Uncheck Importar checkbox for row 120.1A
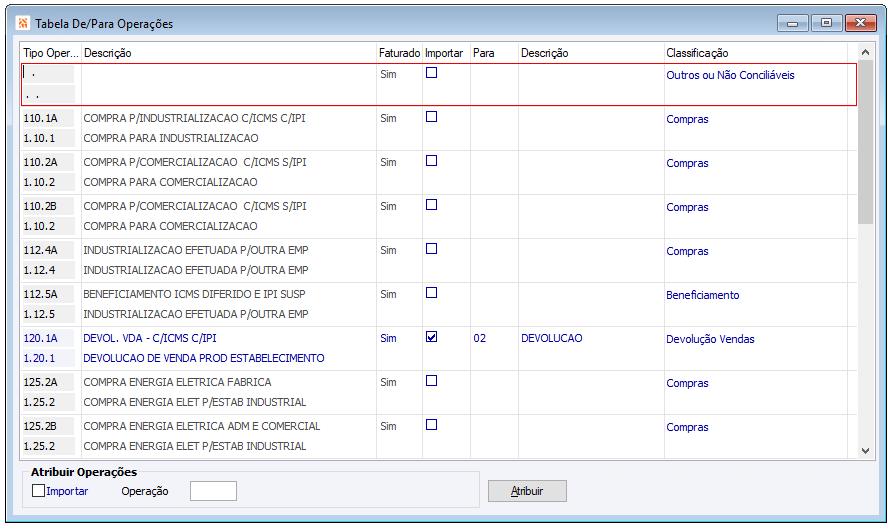 point(432,337)
